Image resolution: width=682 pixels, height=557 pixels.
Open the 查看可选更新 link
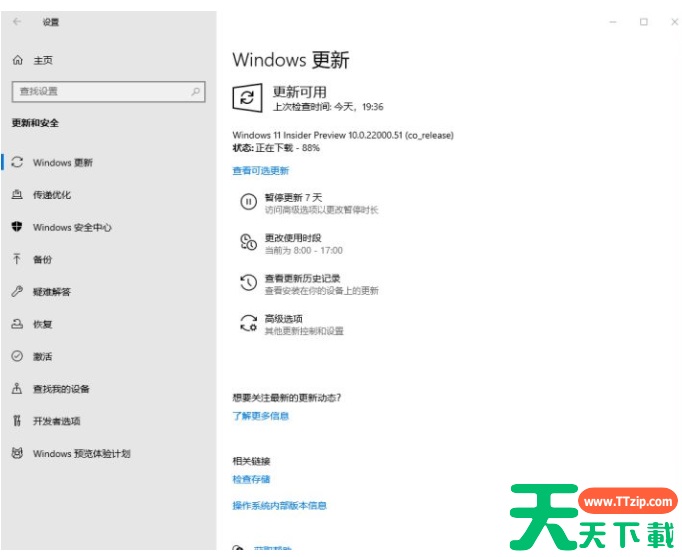pos(261,170)
